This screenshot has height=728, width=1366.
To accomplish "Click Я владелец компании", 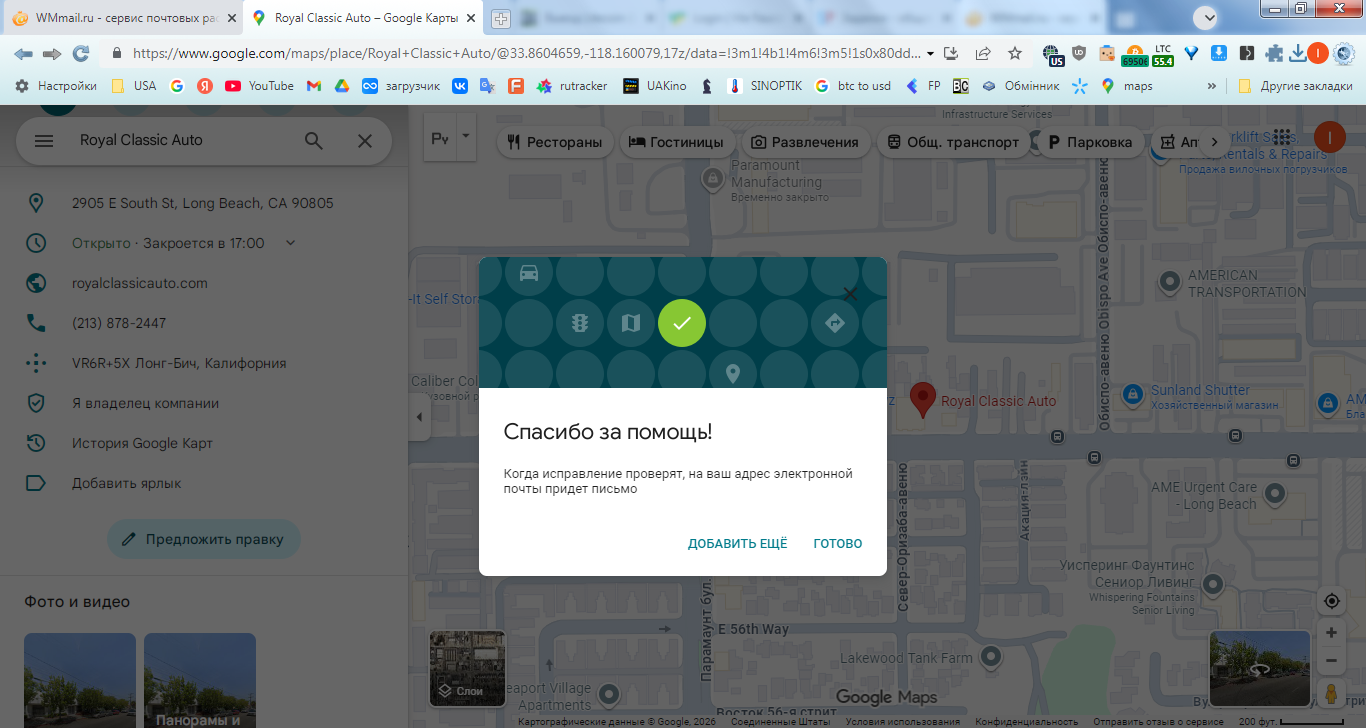I will (x=145, y=403).
